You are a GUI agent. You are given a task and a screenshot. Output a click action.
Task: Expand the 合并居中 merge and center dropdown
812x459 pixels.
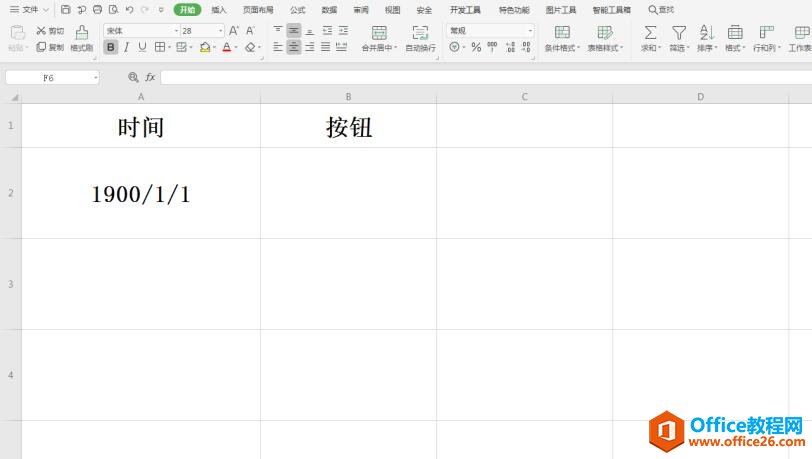pyautogui.click(x=396, y=48)
